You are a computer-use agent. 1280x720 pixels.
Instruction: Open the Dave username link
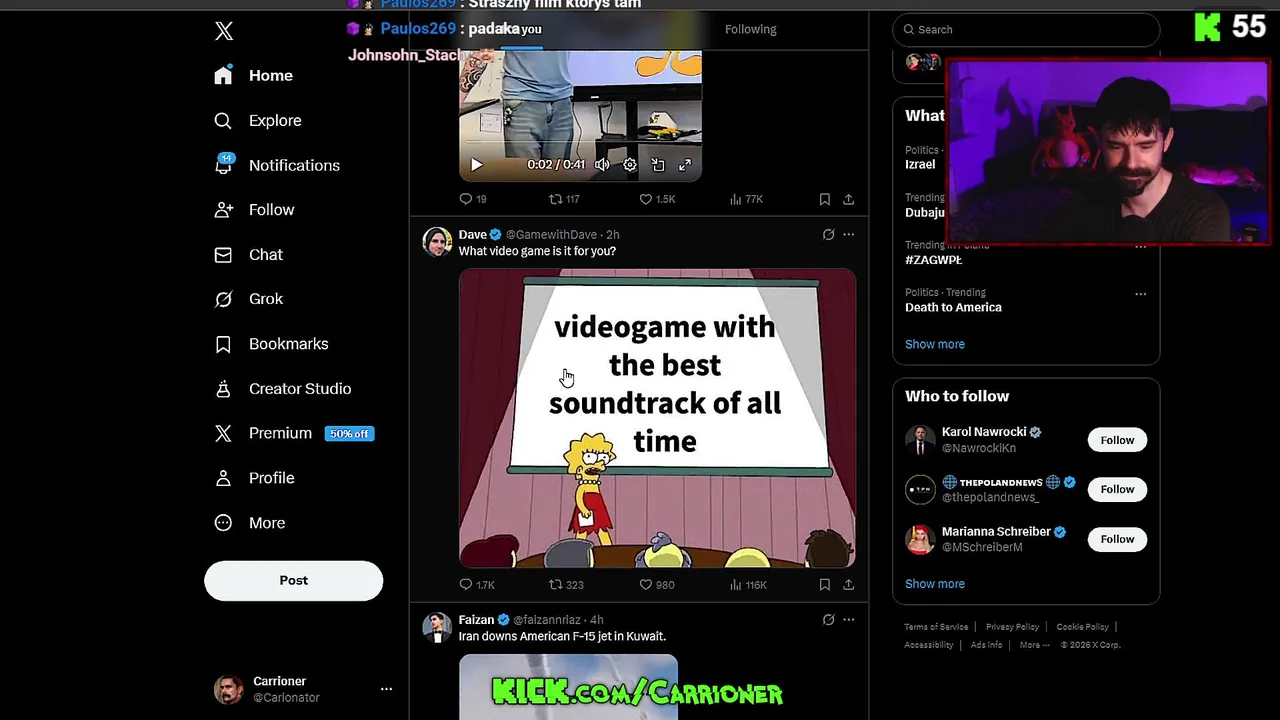tap(473, 235)
